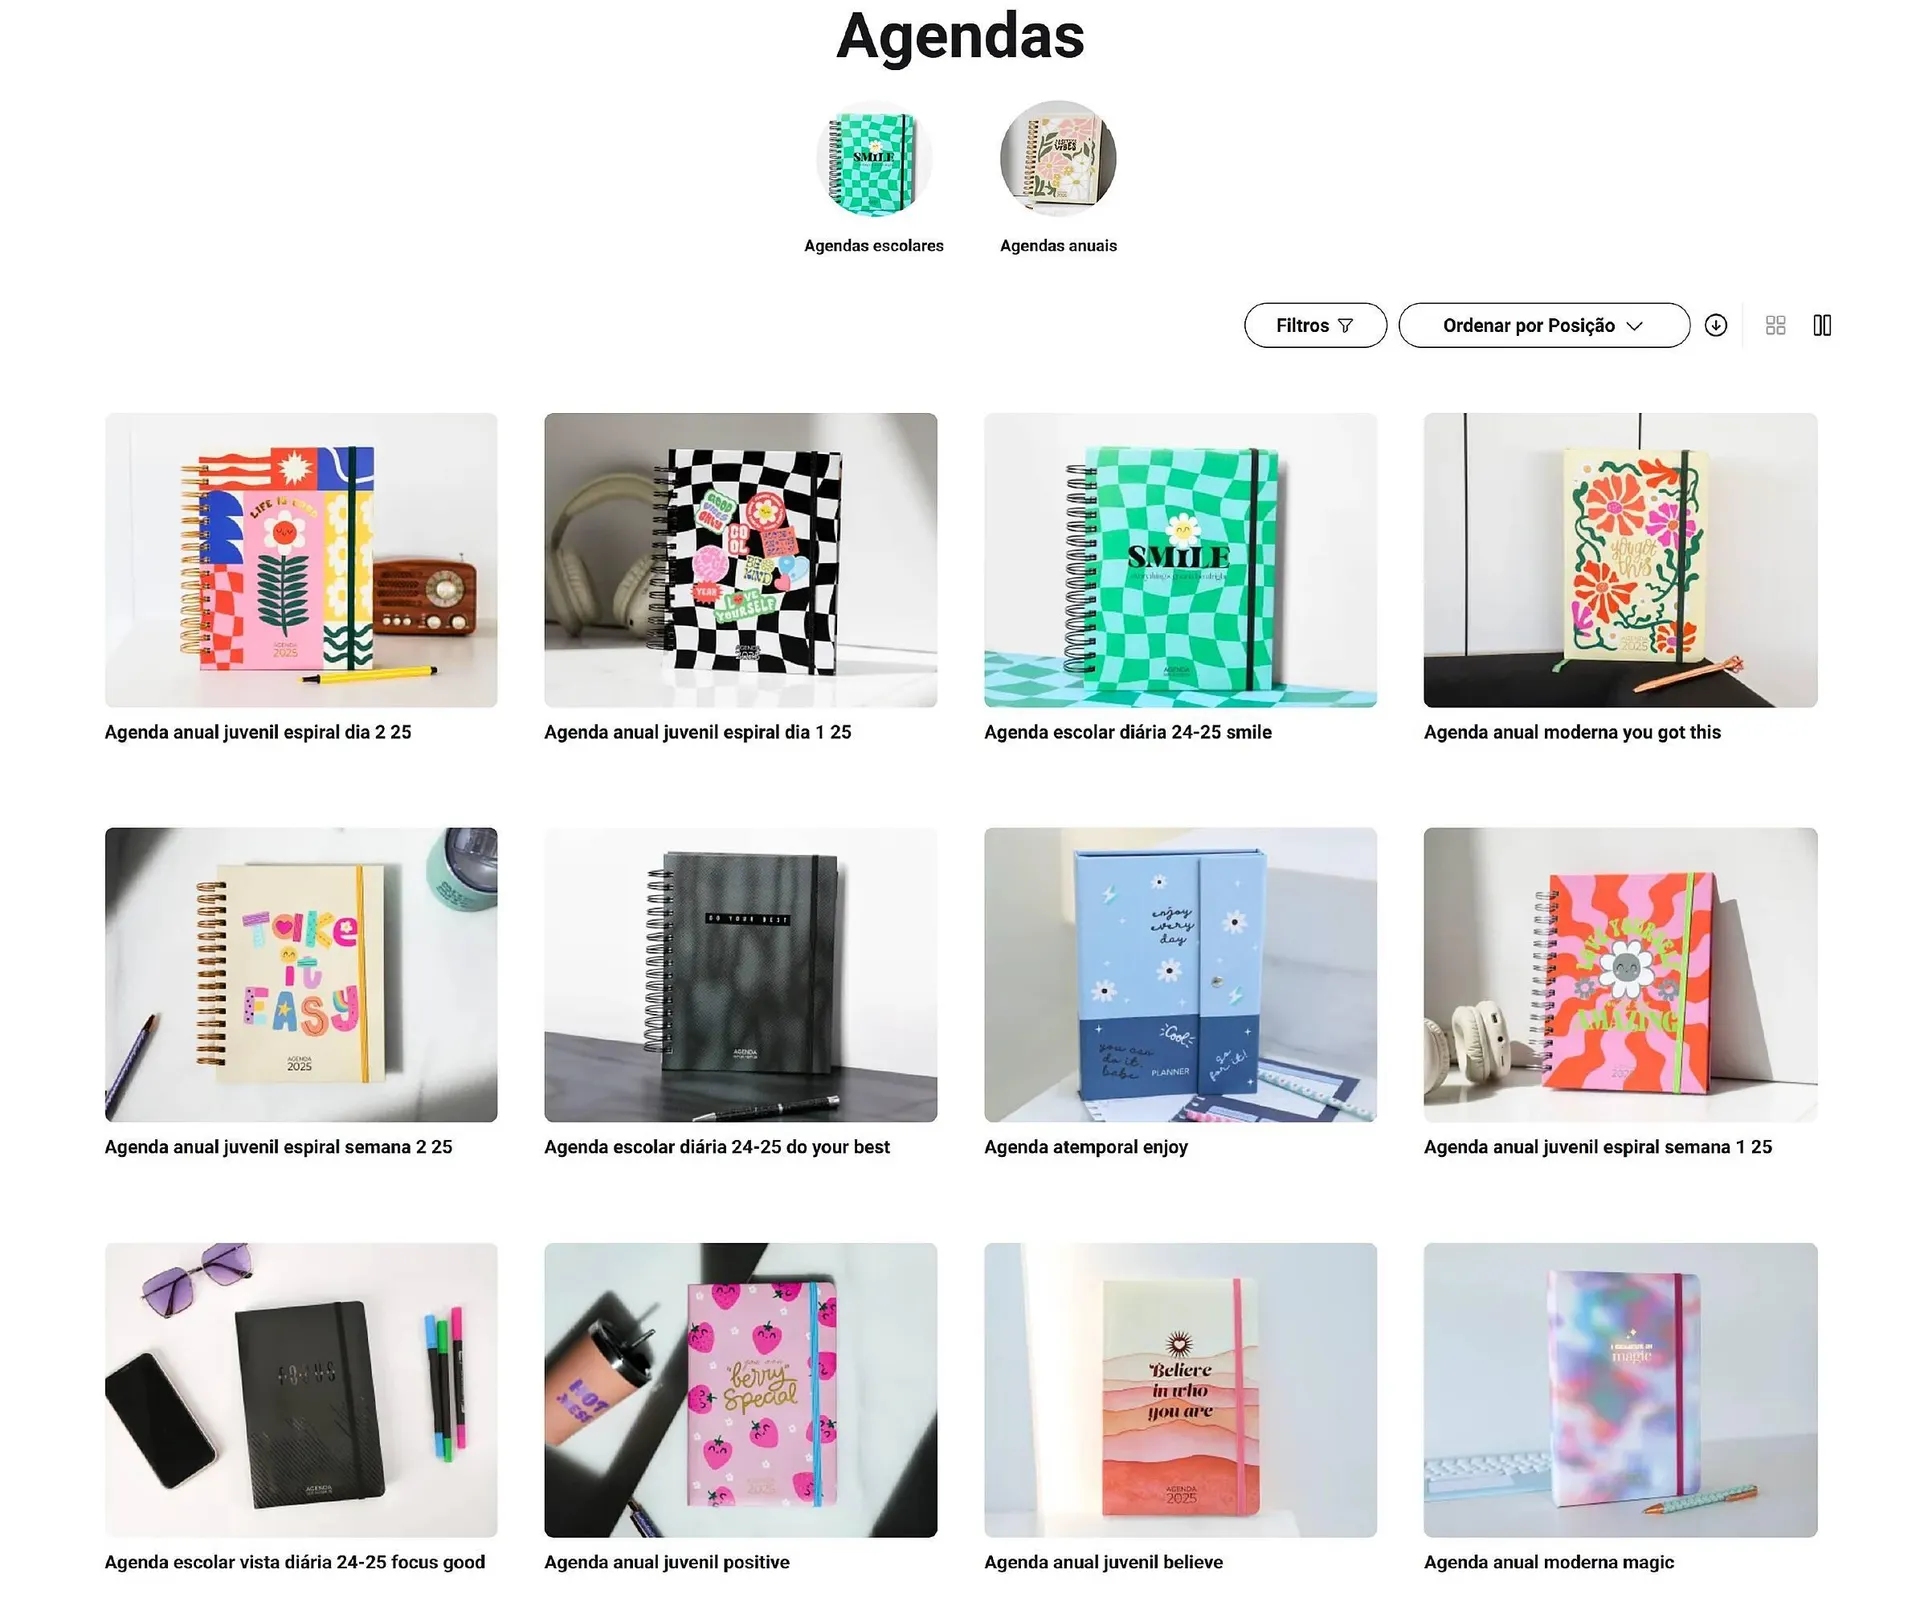Click the Agendas escolares label
The width and height of the screenshot is (1920, 1607).
coord(874,246)
